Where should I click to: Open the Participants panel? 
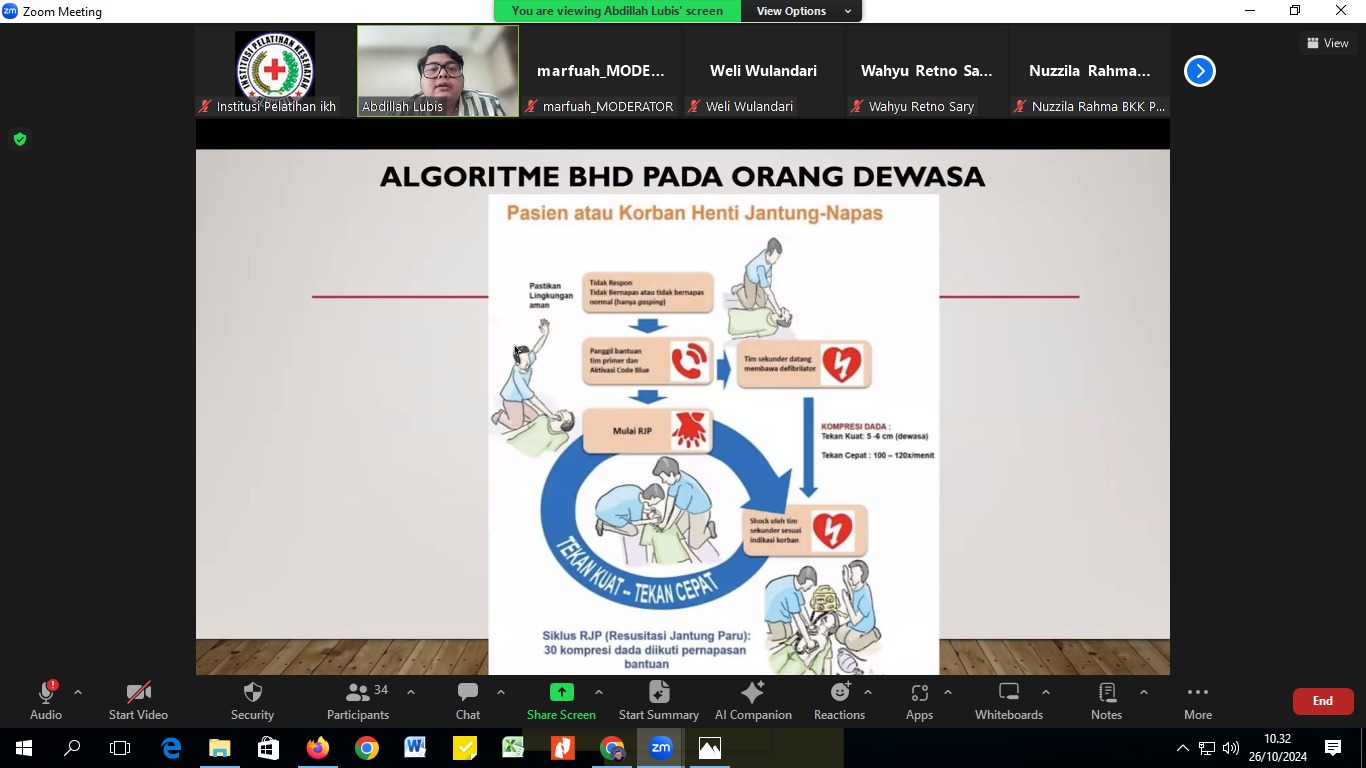pyautogui.click(x=358, y=700)
